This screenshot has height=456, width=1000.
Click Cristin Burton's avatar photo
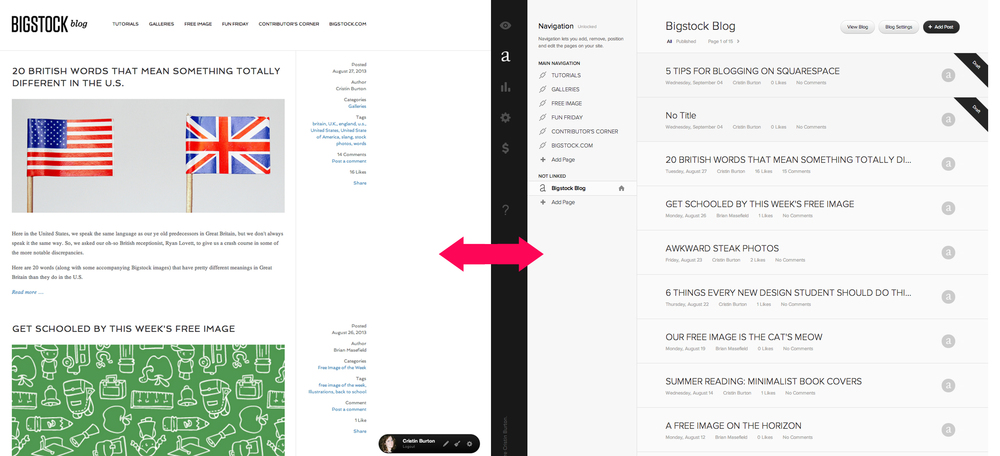tap(390, 444)
